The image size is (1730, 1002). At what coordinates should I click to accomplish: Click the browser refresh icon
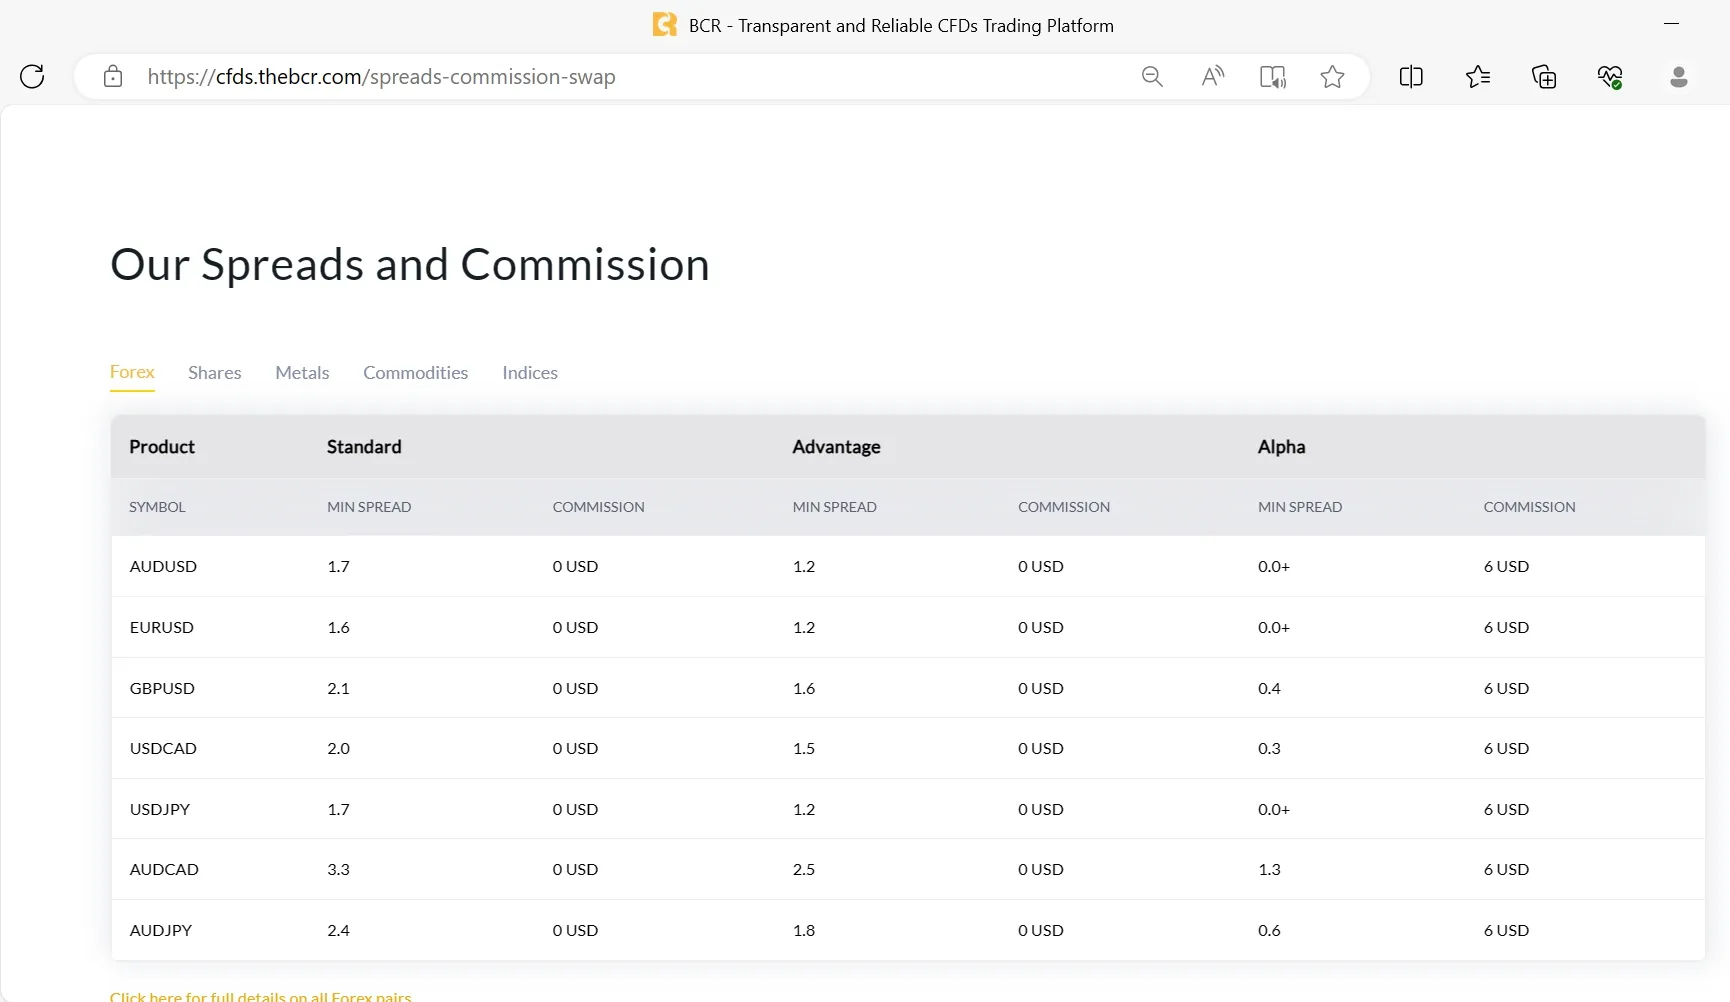coord(32,77)
